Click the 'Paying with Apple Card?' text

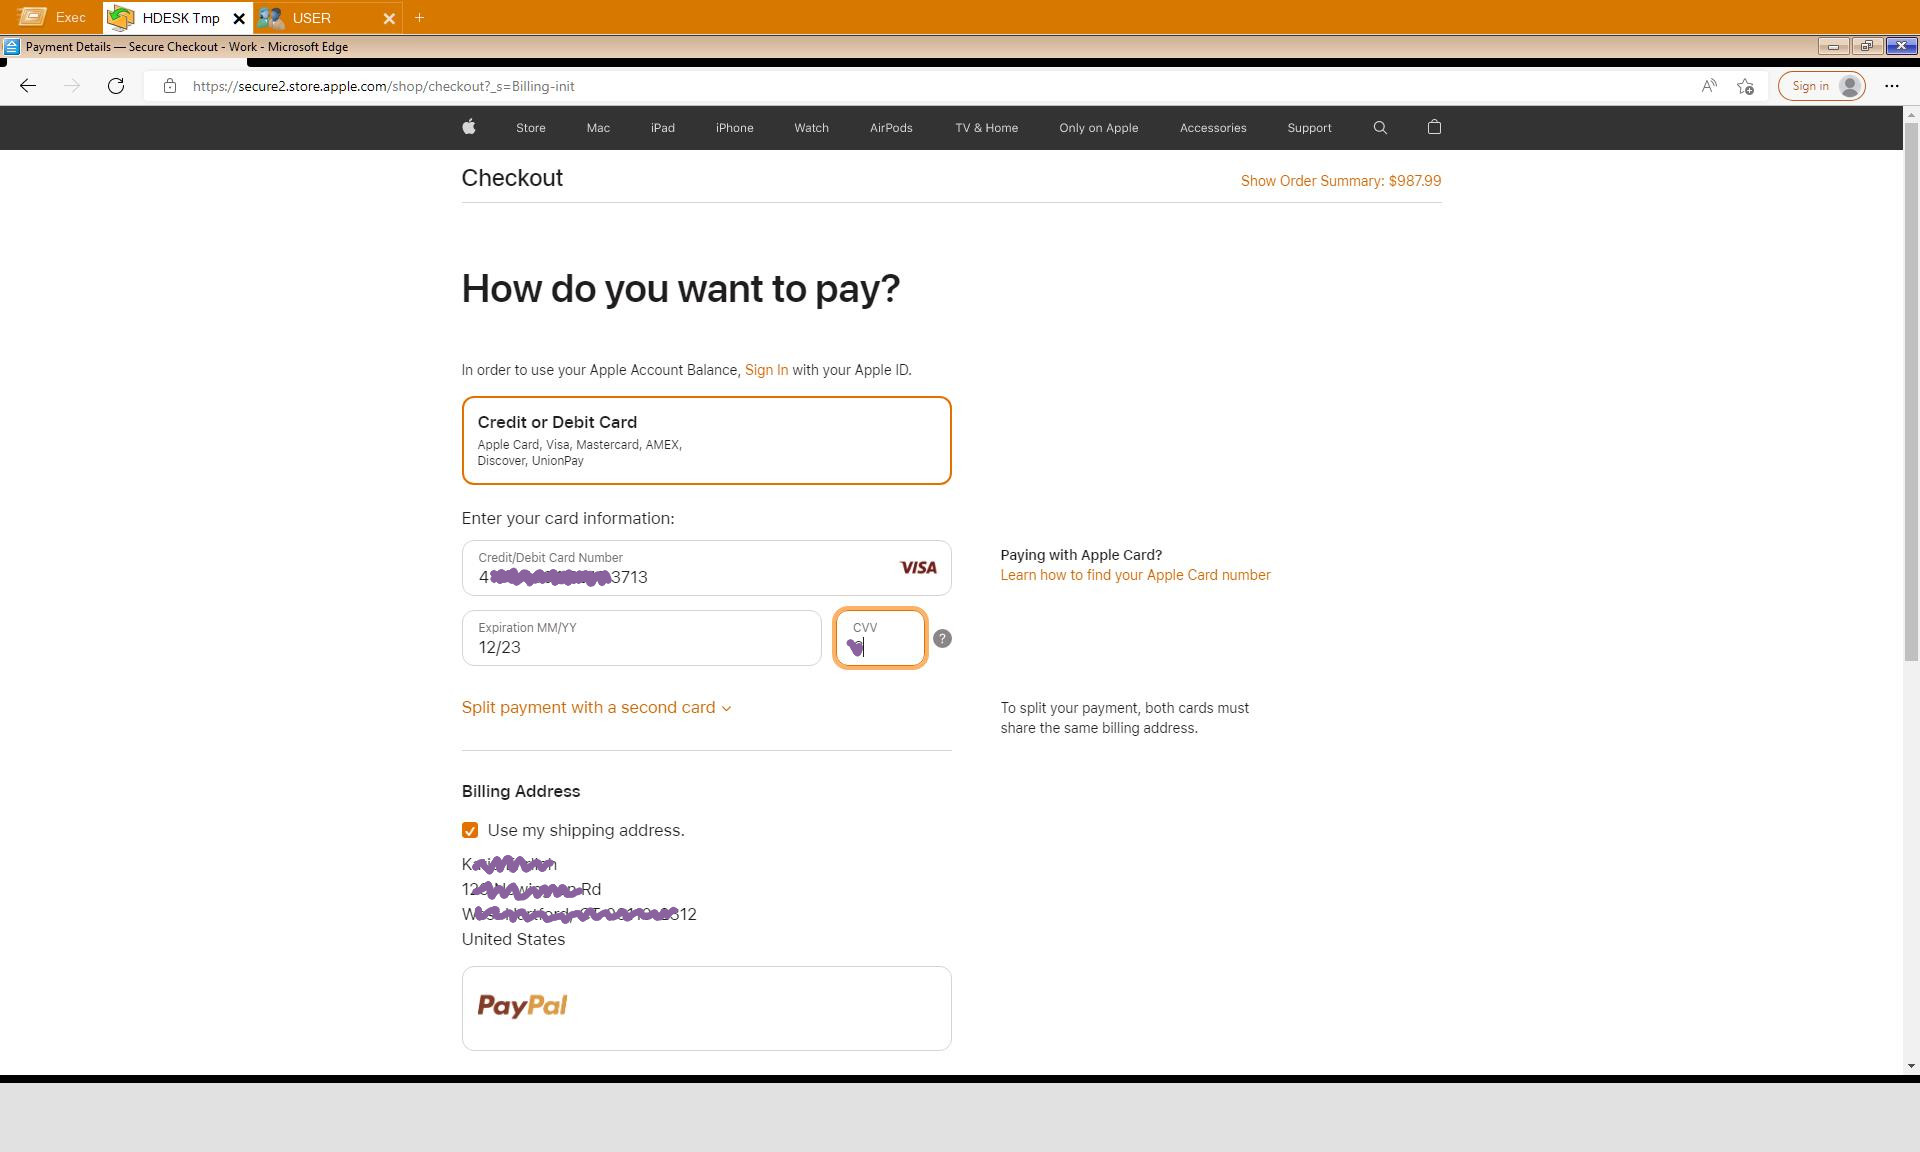tap(1081, 555)
